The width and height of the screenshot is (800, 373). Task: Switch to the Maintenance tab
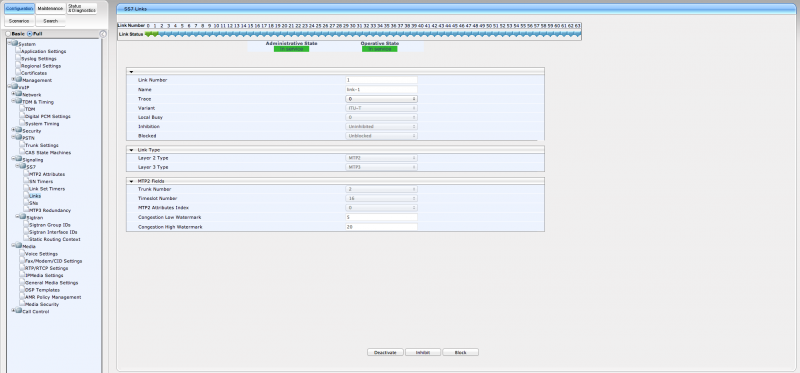coord(51,9)
